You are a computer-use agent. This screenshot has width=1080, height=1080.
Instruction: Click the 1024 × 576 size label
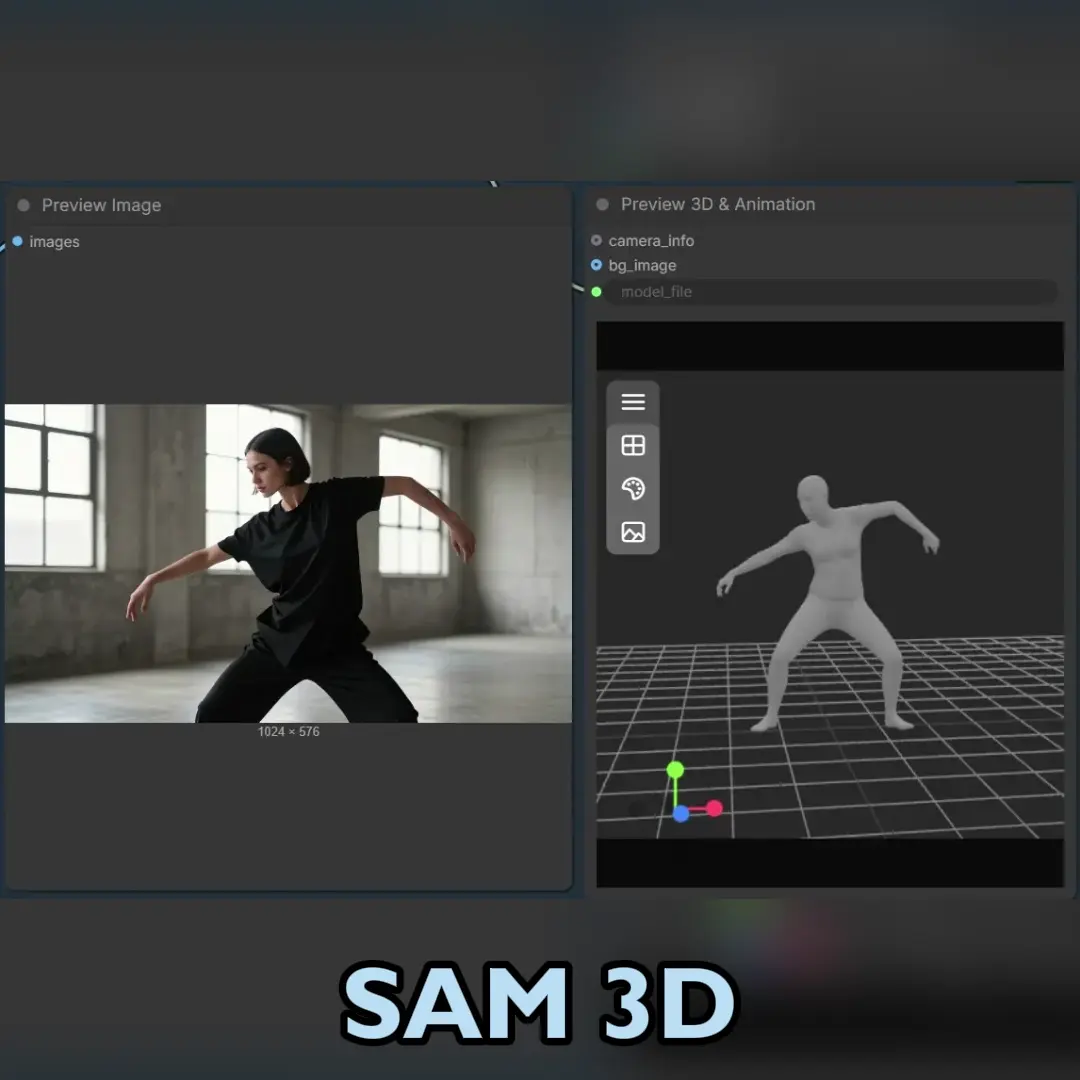pos(288,731)
